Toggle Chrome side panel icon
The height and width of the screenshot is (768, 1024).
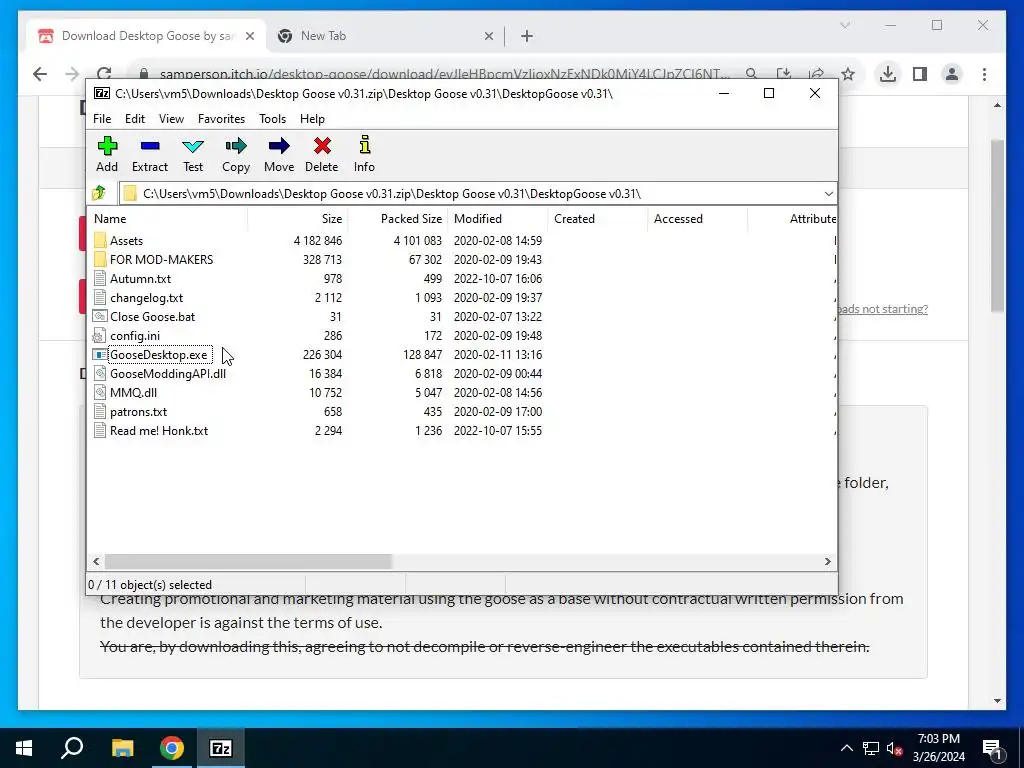coord(920,74)
